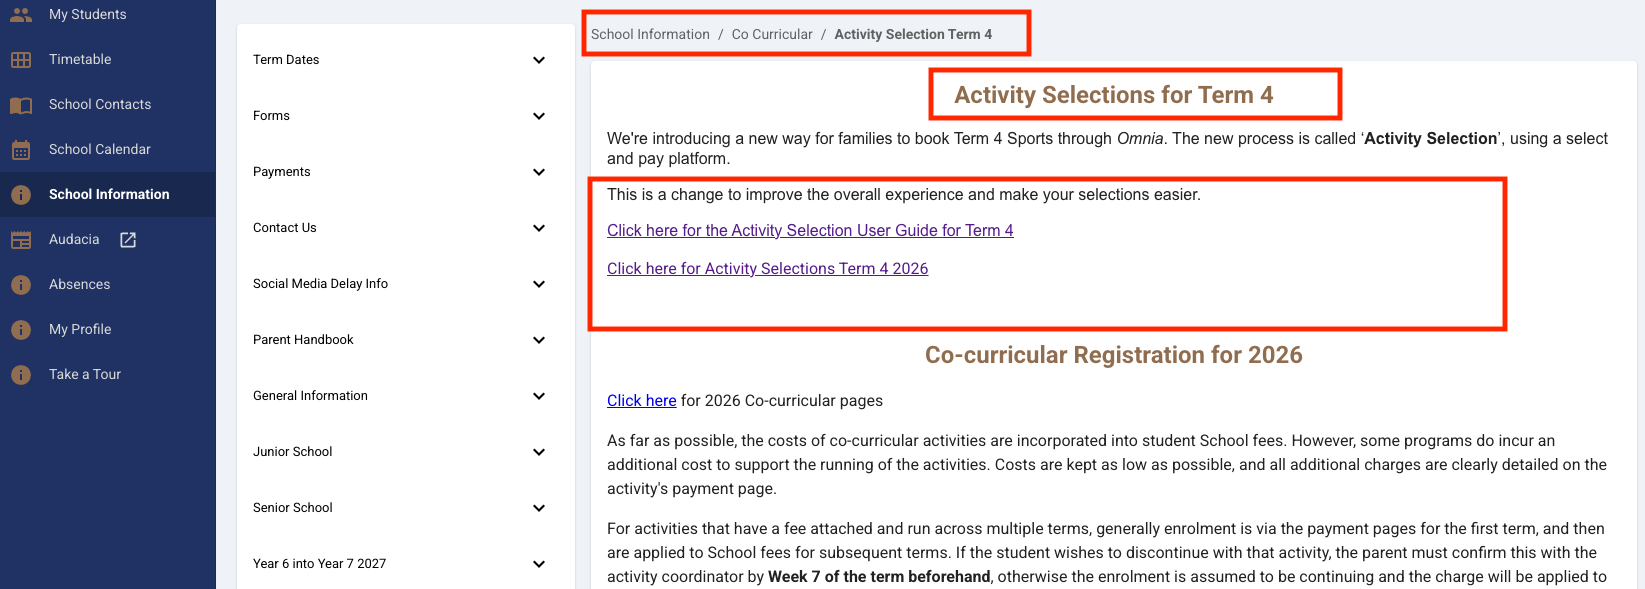Click the Audacia external link icon
1645x589 pixels.
click(x=128, y=239)
